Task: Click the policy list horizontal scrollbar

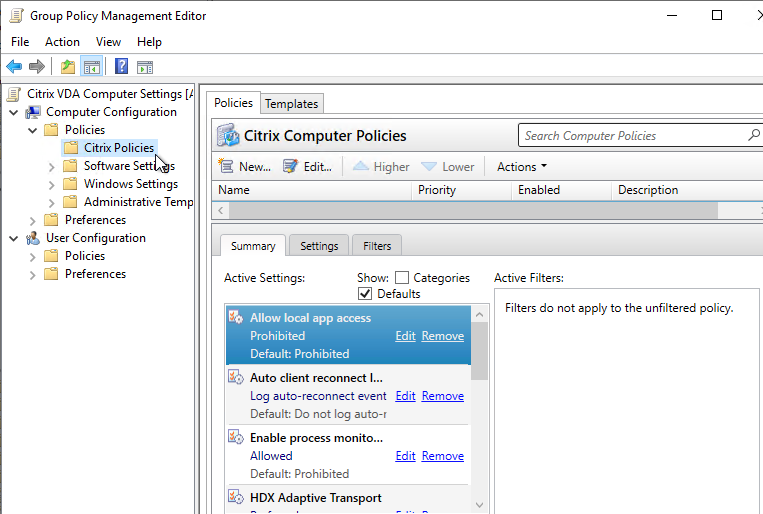Action: 473,210
